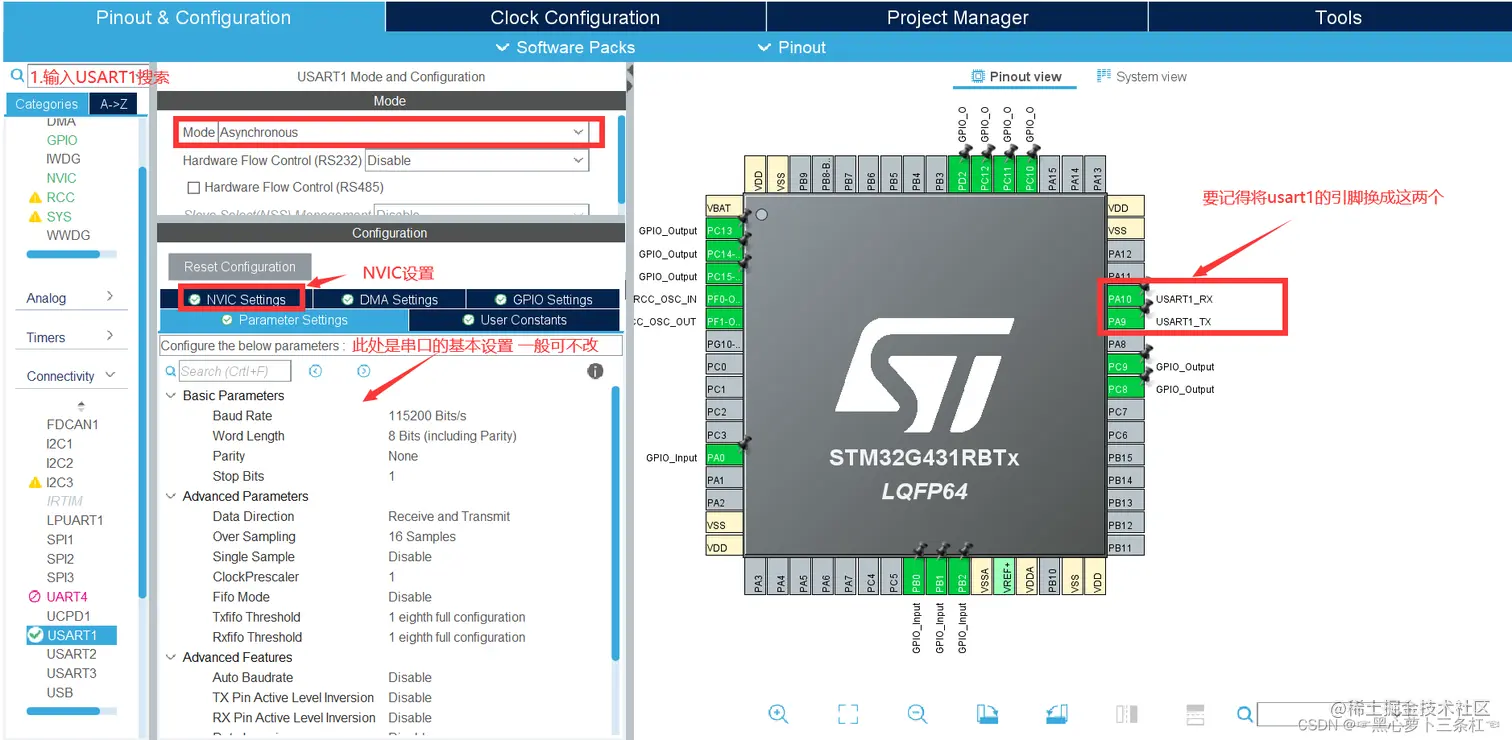Screen dimensions: 1512x740
Task: Click the Reset Configuration button
Action: click(x=240, y=267)
